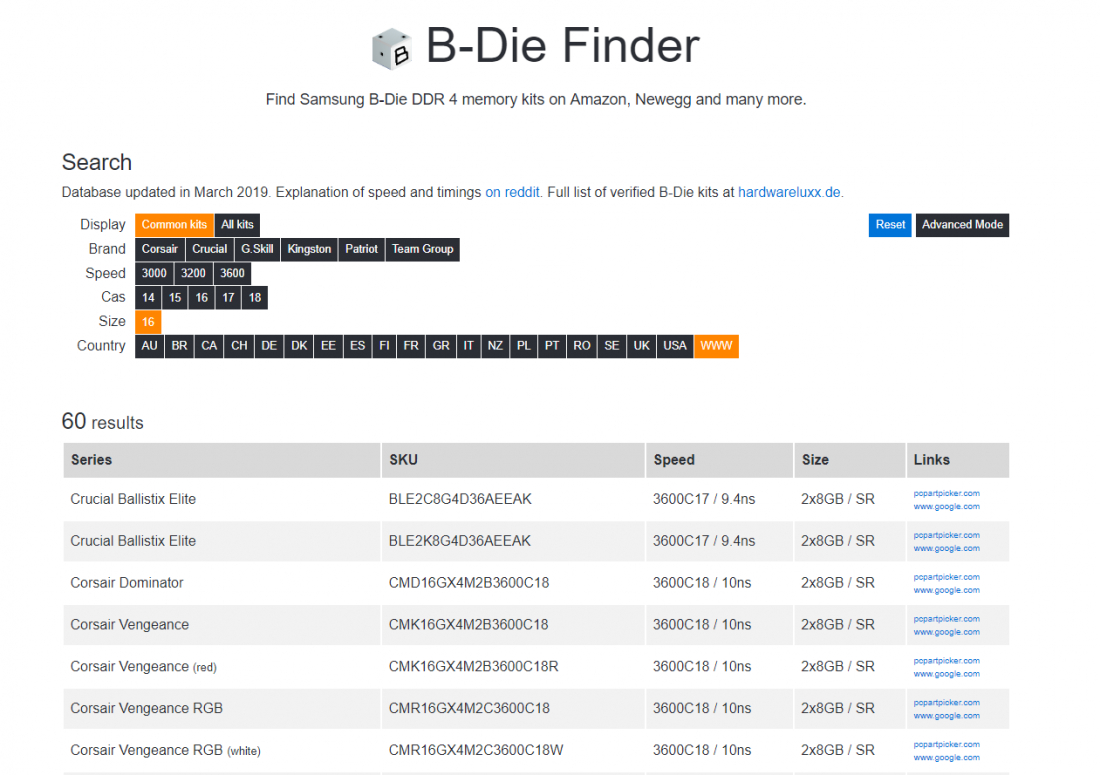Image resolution: width=1100 pixels, height=775 pixels.
Task: Select country UK
Action: point(642,346)
